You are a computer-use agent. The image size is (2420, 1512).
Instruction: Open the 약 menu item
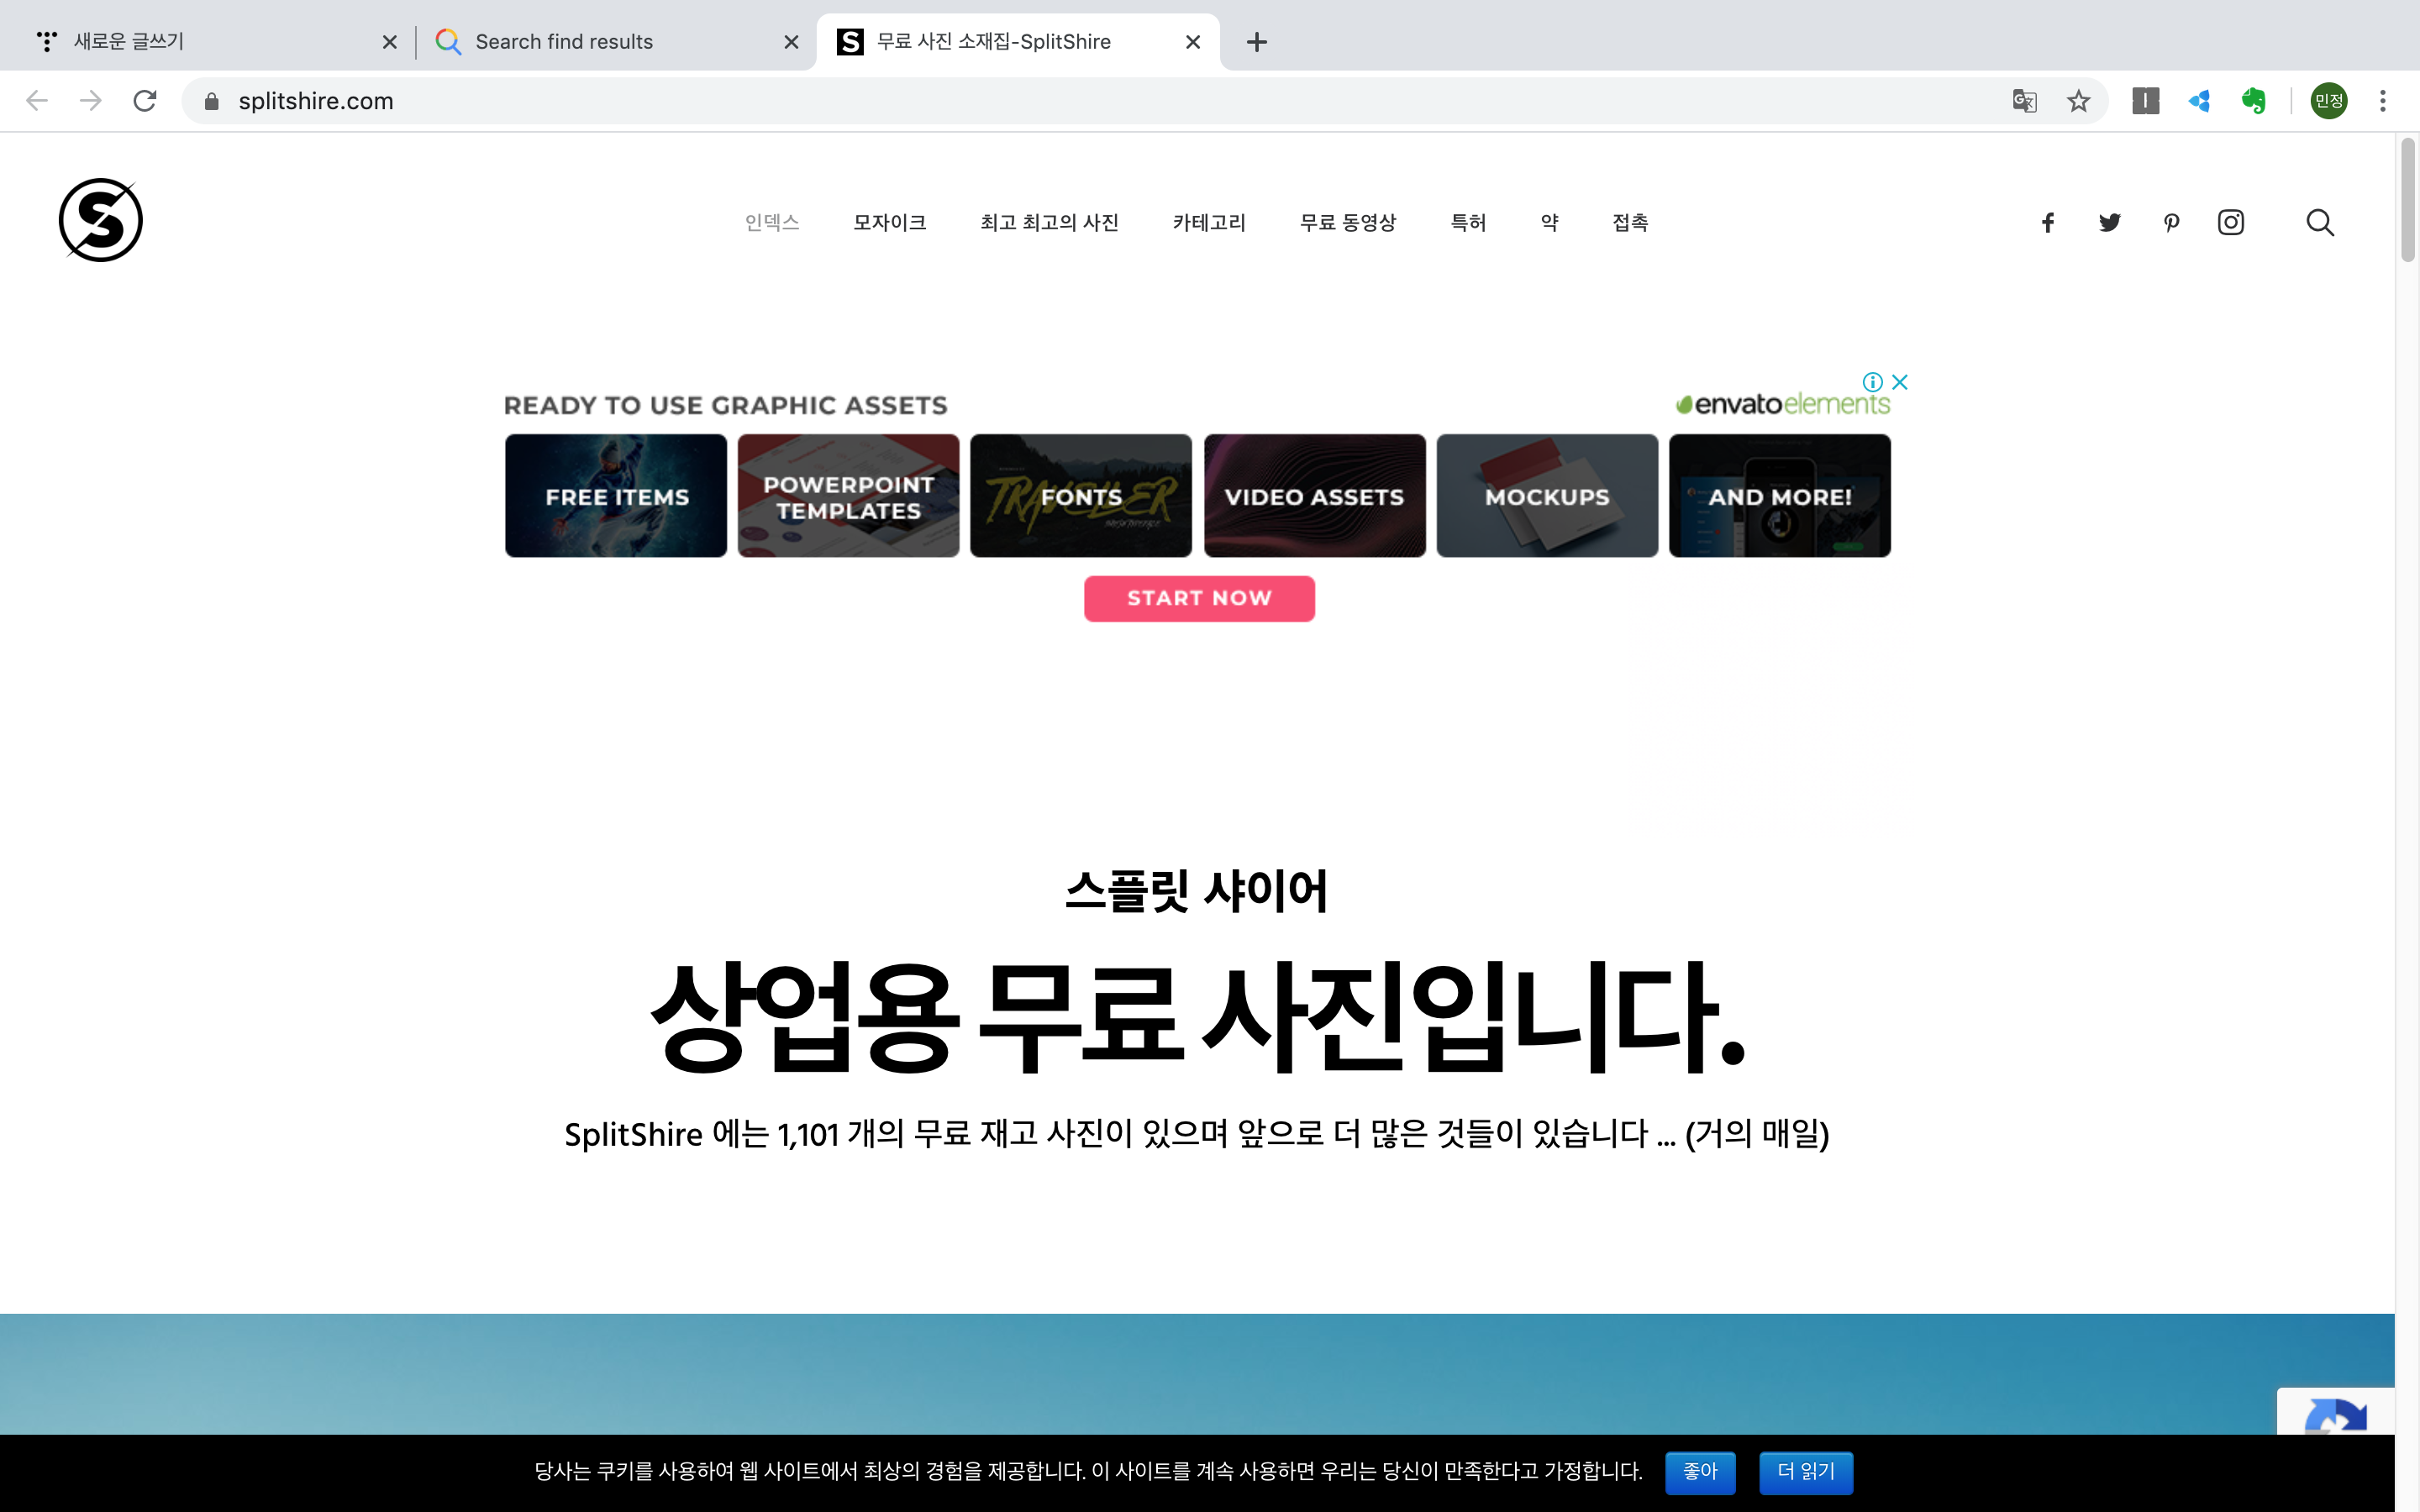pyautogui.click(x=1549, y=222)
